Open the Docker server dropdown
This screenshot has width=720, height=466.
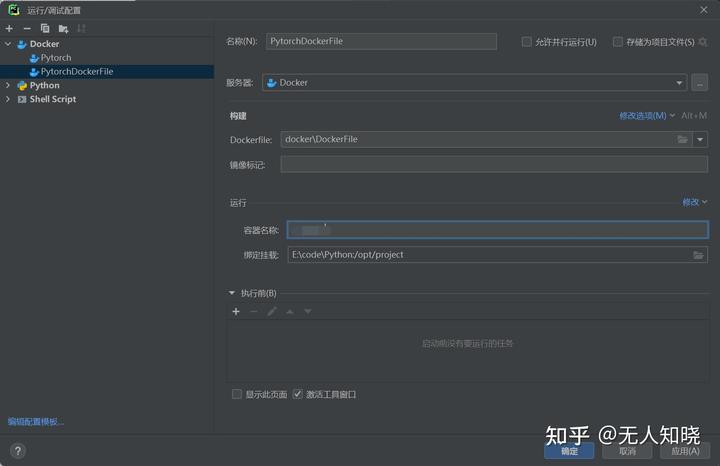474,83
